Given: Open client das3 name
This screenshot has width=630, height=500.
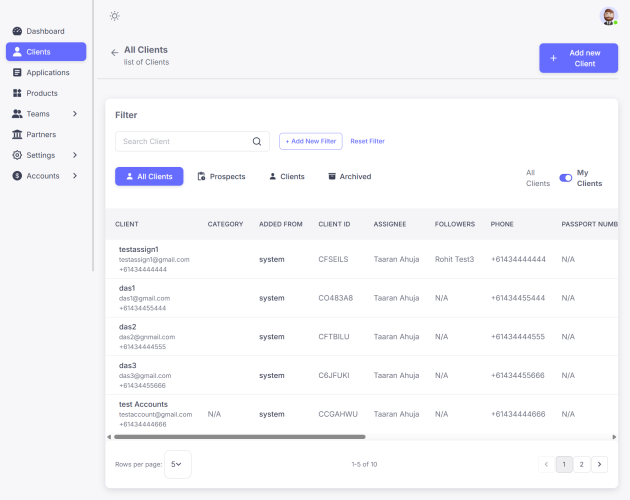Looking at the screenshot, I should tap(127, 365).
